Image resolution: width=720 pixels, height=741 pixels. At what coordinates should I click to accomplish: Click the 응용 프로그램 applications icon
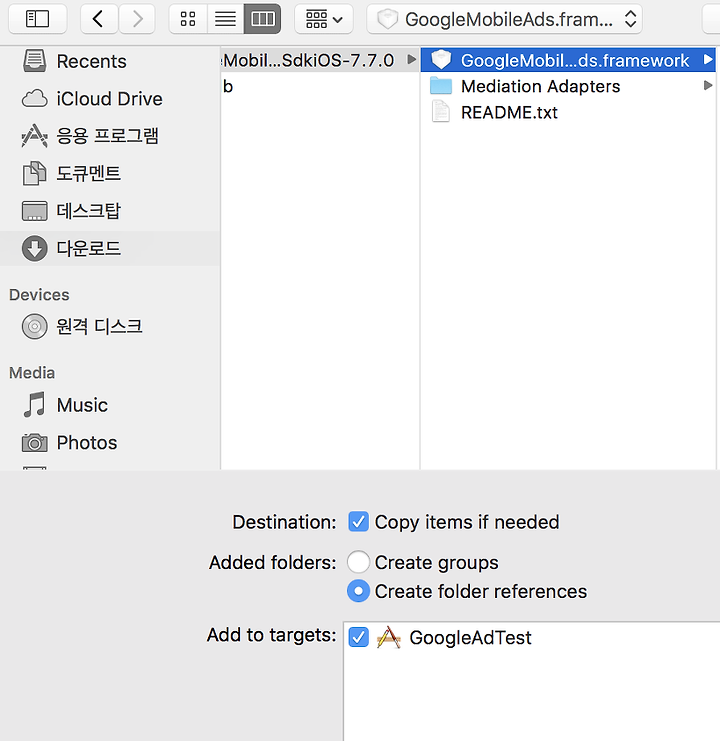pyautogui.click(x=34, y=136)
